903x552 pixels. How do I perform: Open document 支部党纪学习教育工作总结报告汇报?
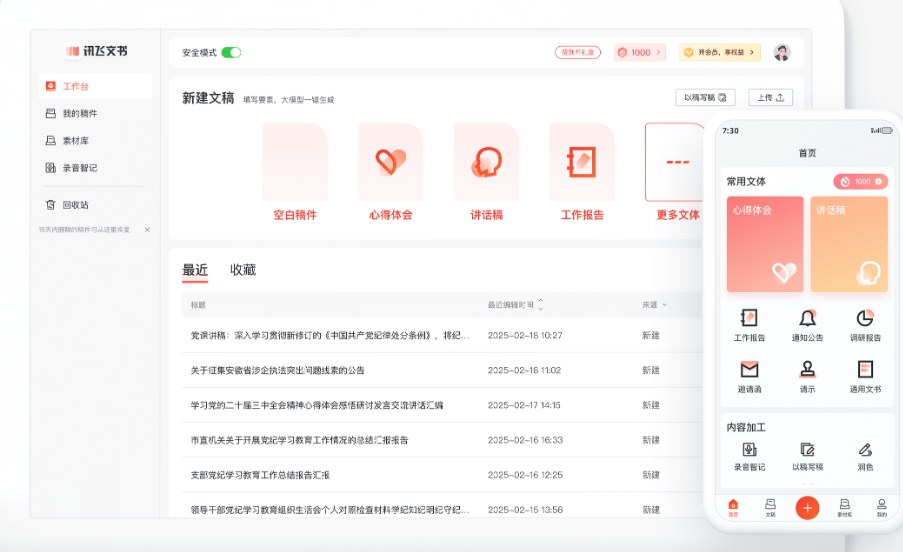click(260, 475)
